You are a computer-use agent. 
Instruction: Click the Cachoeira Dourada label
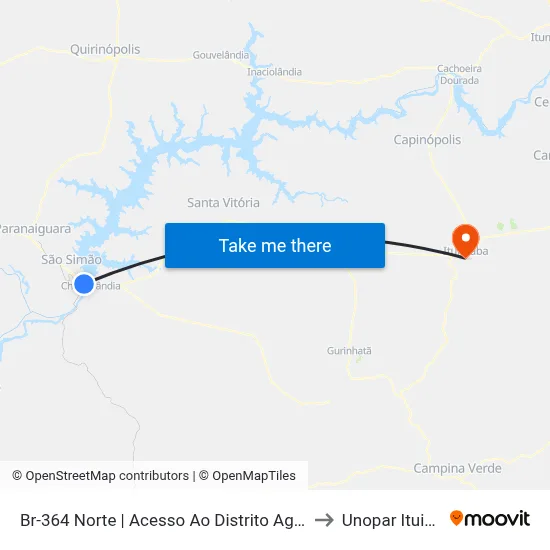pos(459,74)
